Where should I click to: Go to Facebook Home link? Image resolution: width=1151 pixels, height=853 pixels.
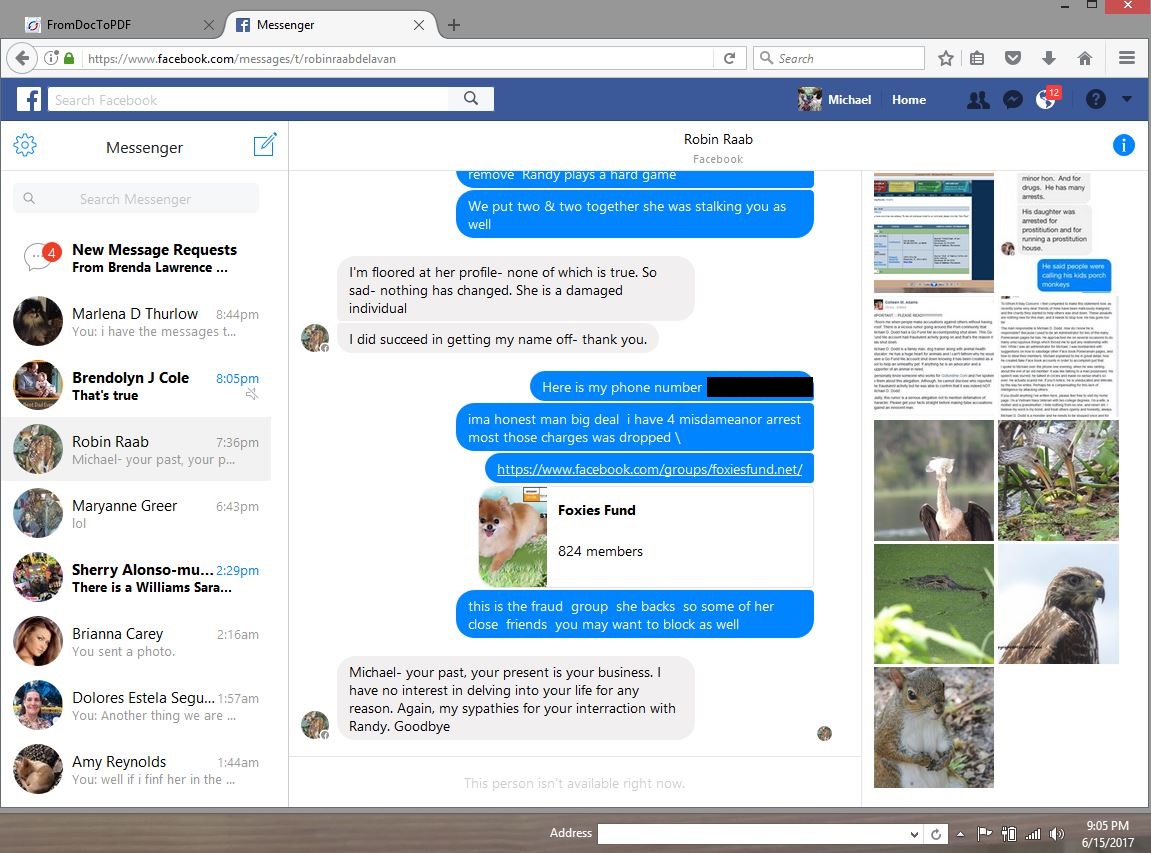tap(909, 100)
